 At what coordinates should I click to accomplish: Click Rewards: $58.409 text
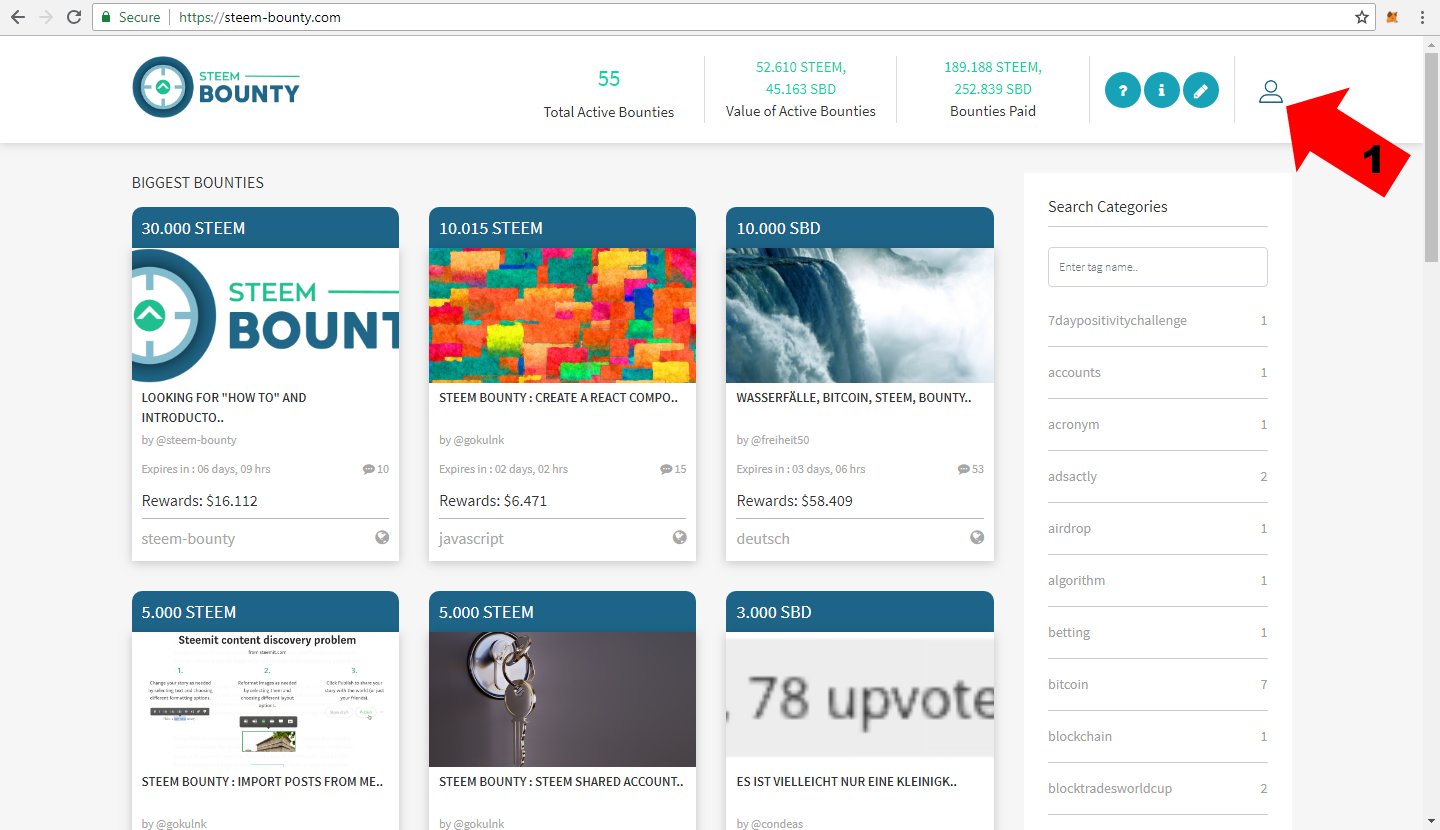795,501
